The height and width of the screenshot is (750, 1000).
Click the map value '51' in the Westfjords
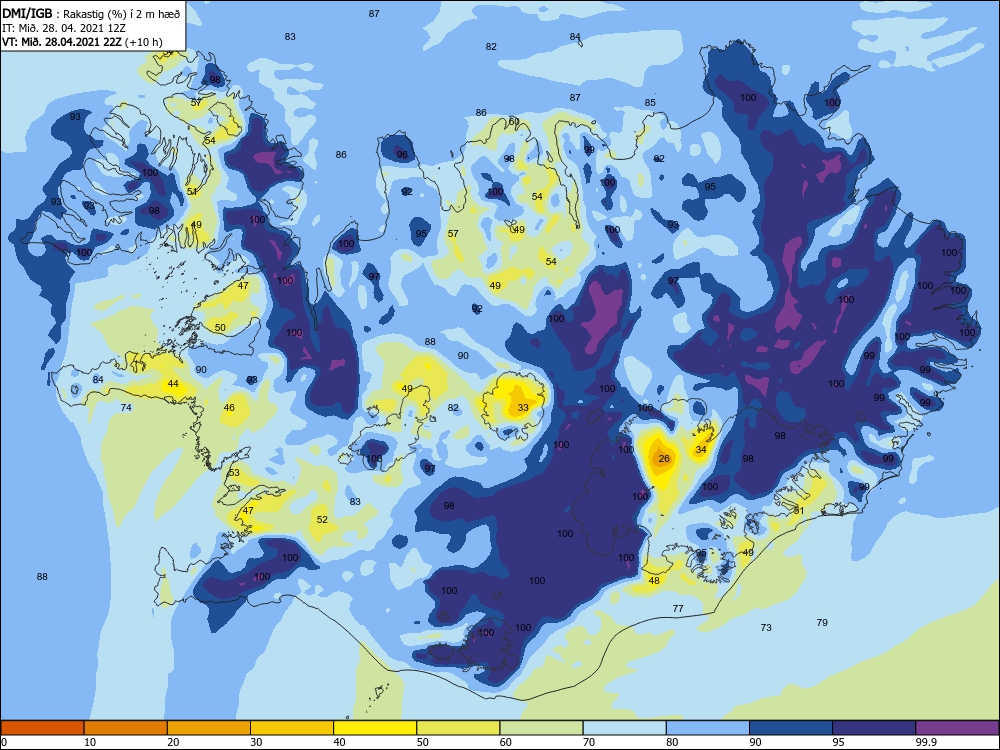tap(192, 191)
